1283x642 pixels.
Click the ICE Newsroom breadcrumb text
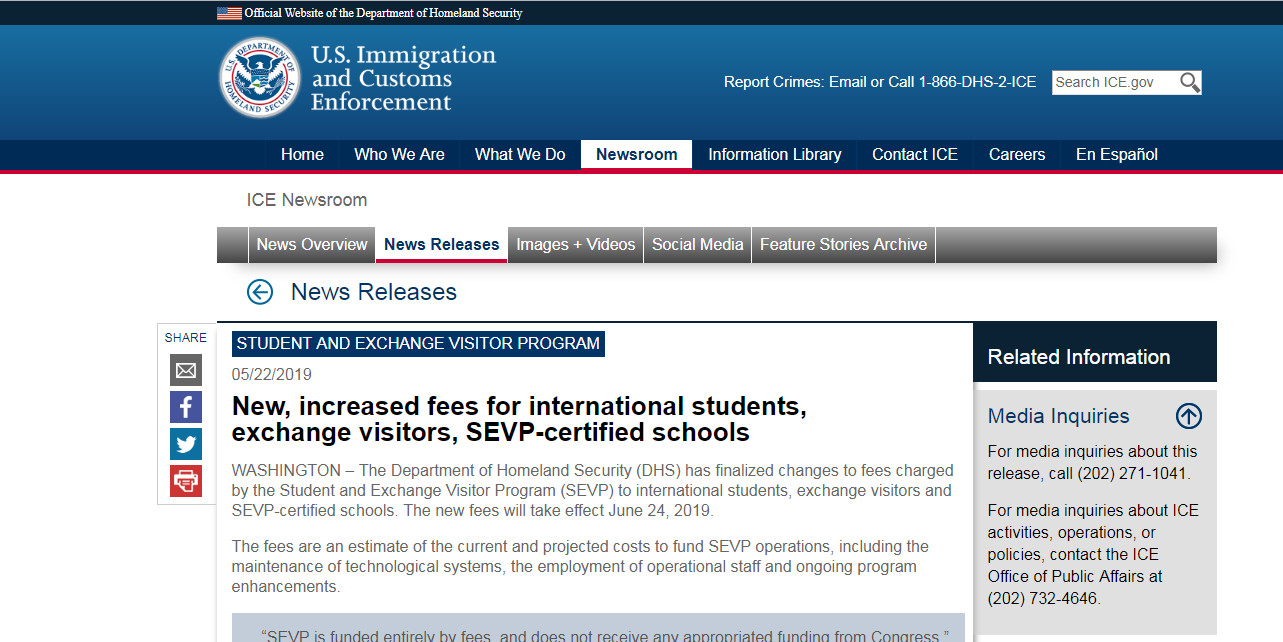(307, 200)
